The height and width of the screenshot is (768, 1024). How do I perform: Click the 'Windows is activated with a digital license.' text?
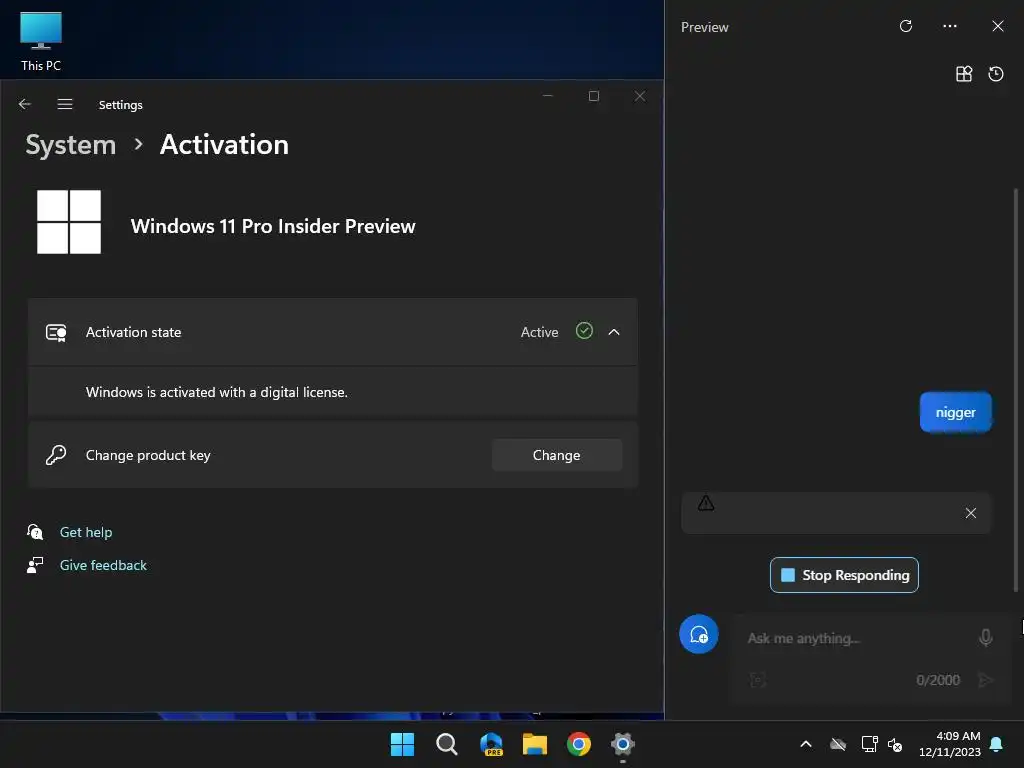click(217, 392)
